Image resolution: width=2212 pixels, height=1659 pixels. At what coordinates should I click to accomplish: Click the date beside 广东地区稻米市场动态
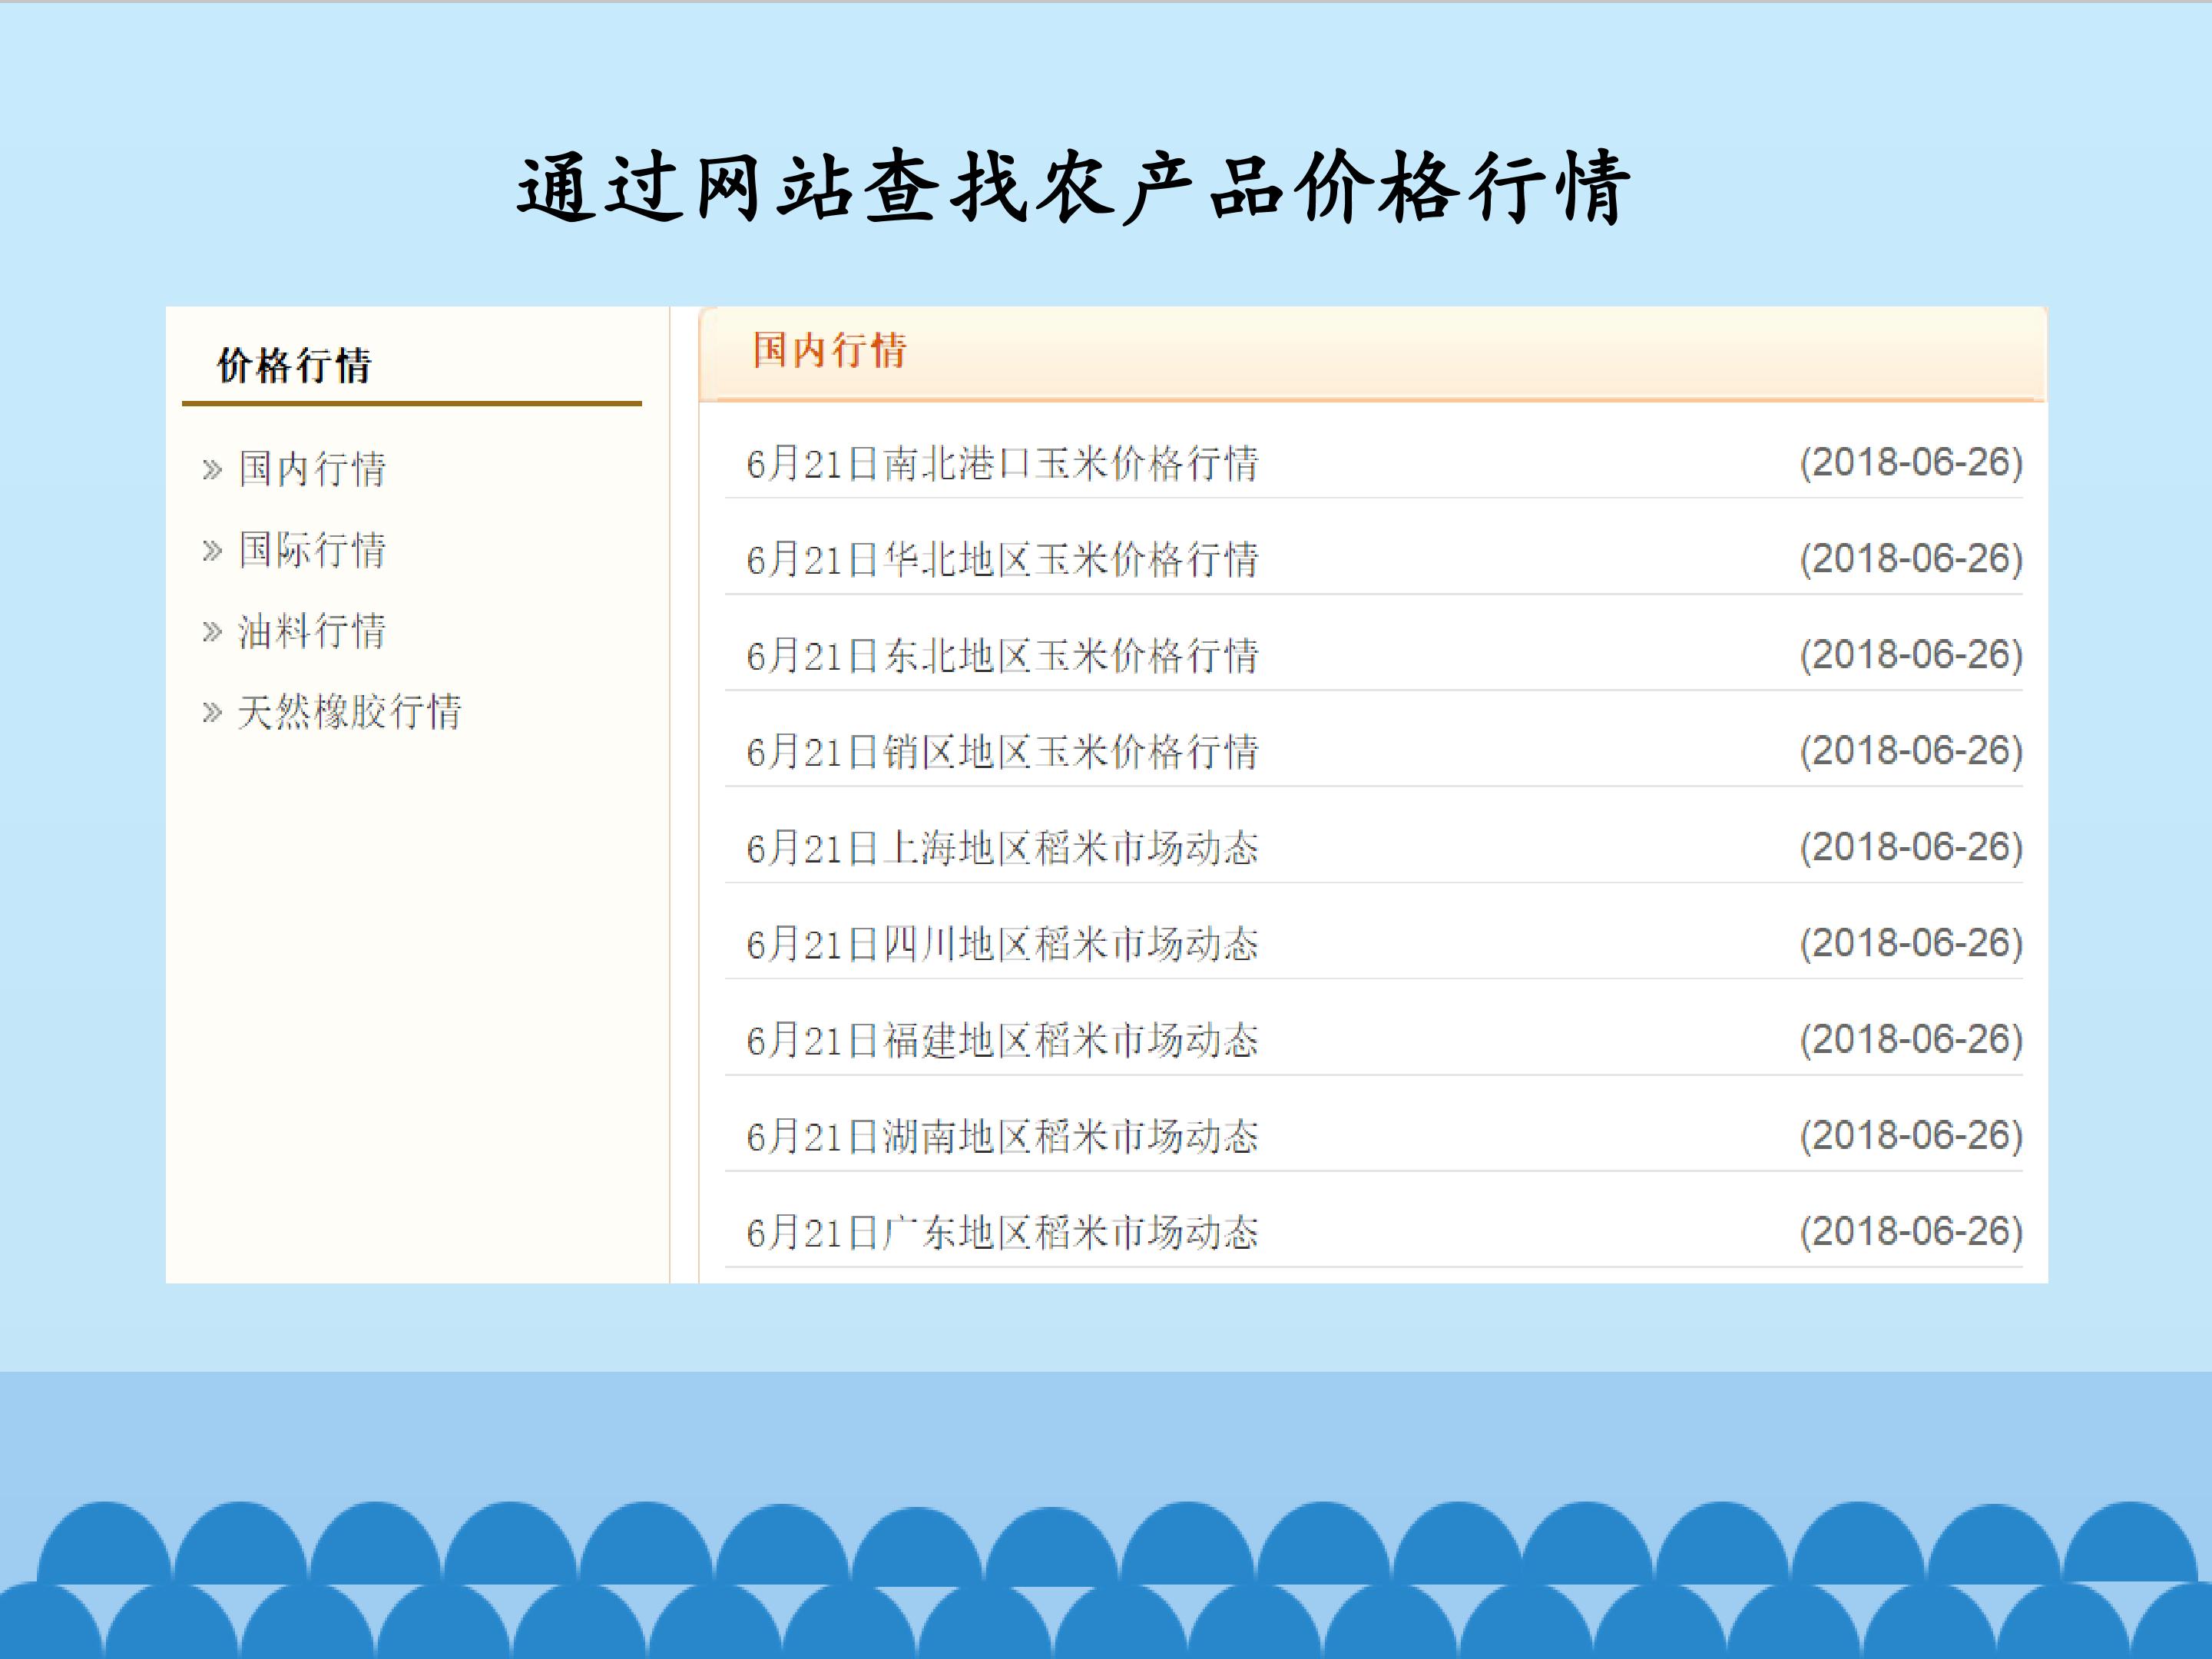[x=1912, y=1232]
